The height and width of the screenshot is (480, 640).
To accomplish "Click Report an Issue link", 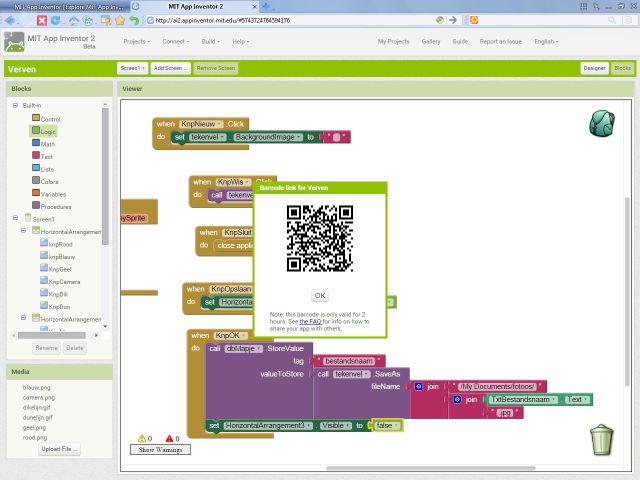I will 500,41.
